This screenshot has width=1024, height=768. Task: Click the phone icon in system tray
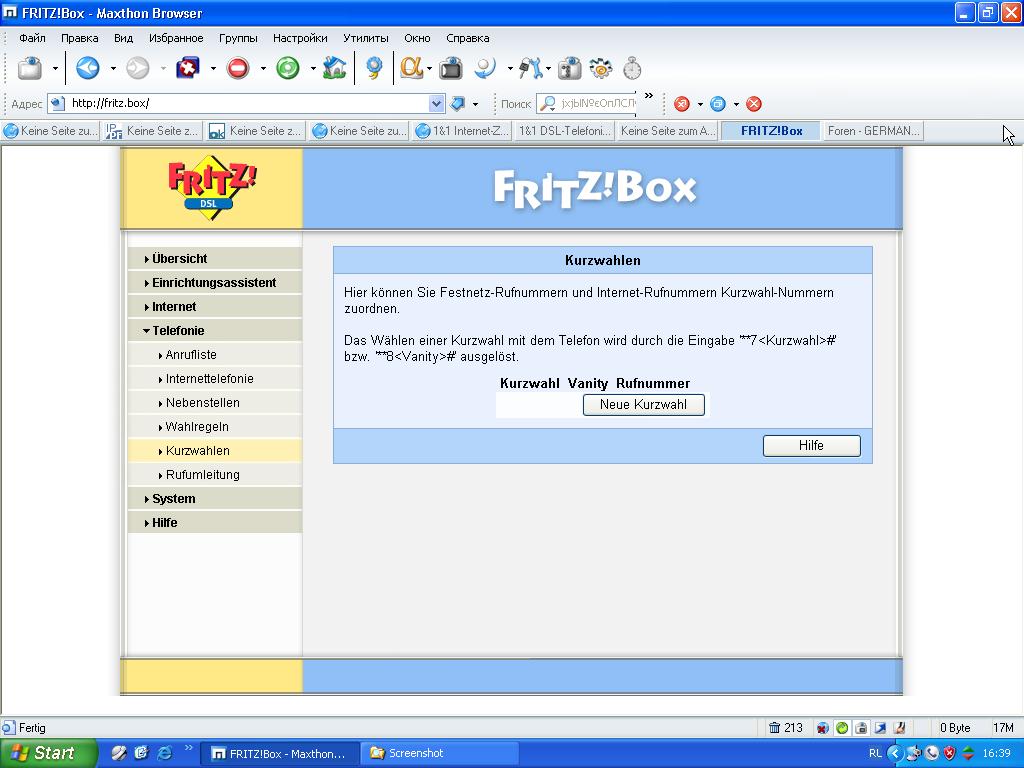tap(932, 753)
